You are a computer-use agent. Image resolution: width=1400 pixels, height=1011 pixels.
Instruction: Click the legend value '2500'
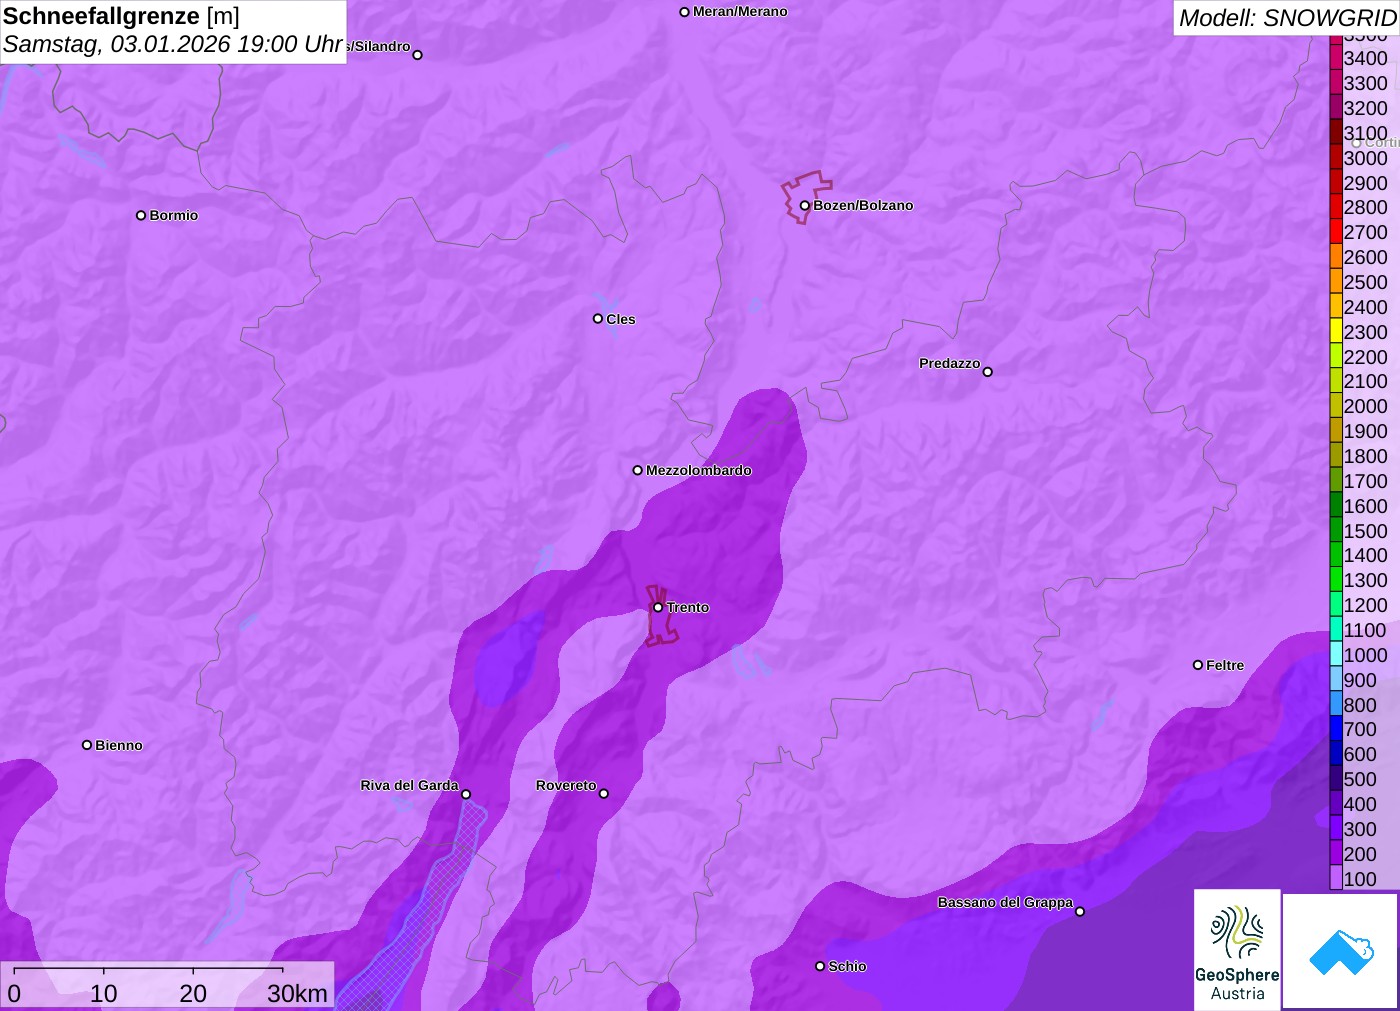click(1366, 282)
